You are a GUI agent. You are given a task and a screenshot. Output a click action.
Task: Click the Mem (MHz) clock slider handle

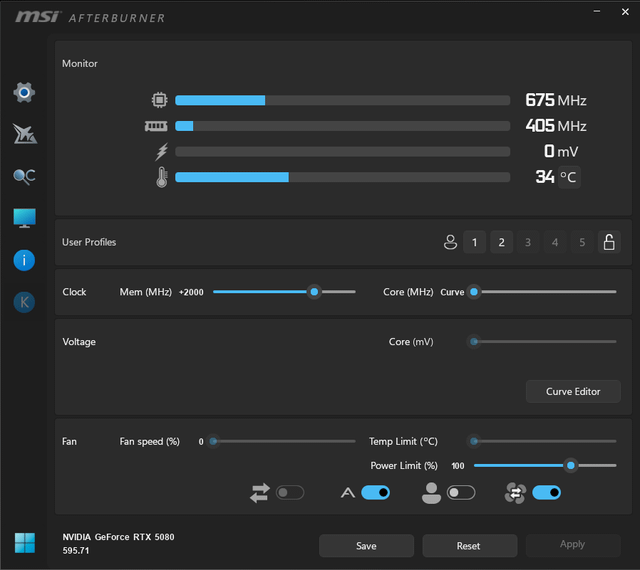pos(314,292)
